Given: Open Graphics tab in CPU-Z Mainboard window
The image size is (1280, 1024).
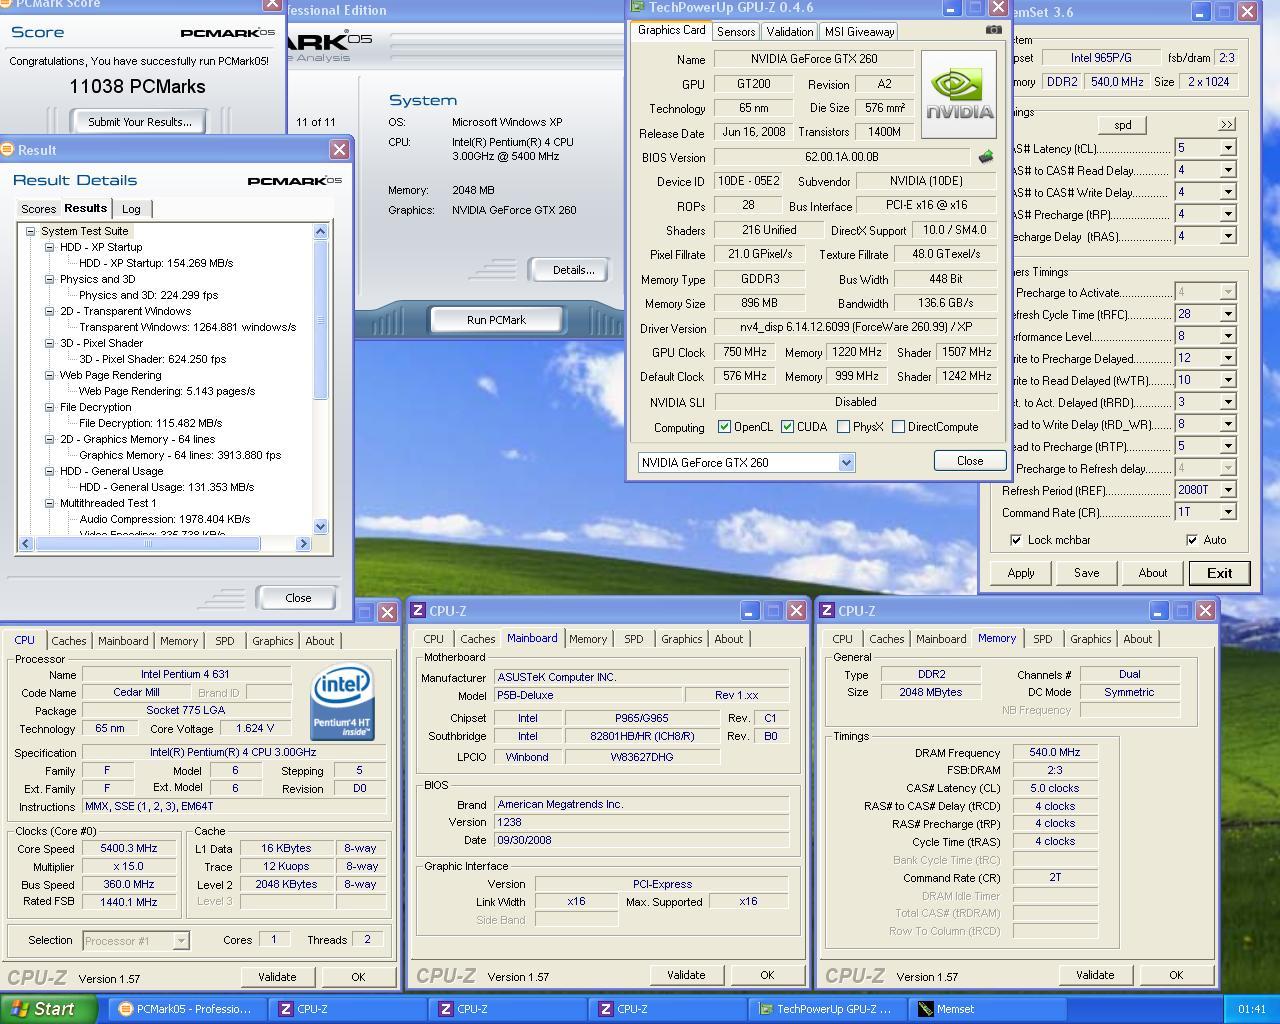Looking at the screenshot, I should click(682, 639).
